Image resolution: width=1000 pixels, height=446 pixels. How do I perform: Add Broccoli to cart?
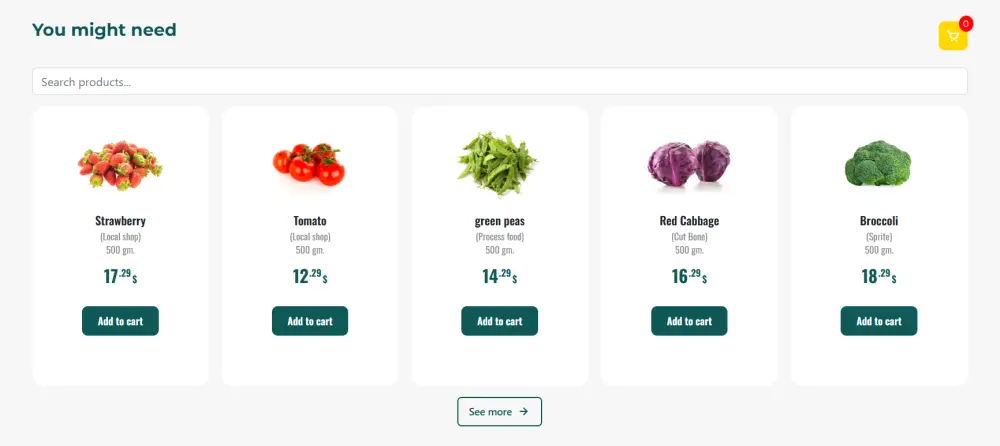[878, 321]
